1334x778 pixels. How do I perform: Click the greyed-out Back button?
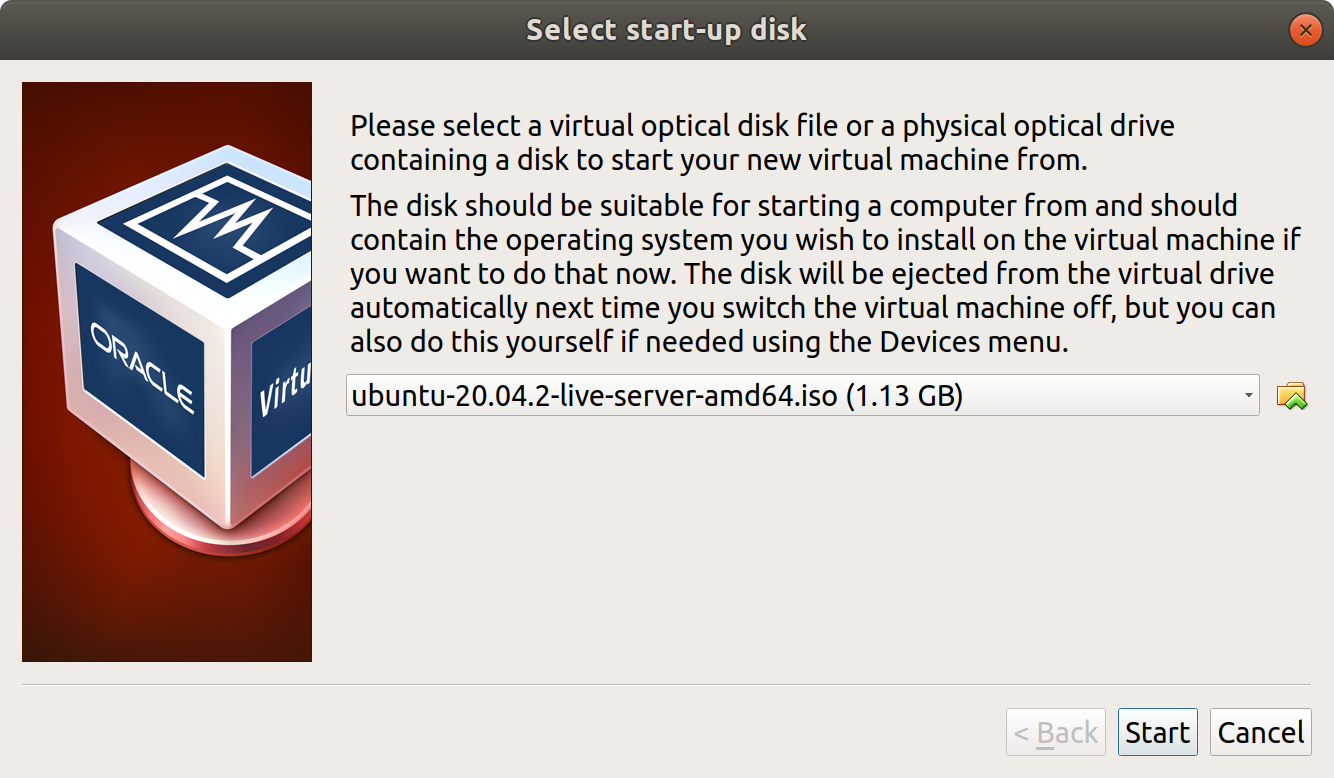[x=1055, y=732]
